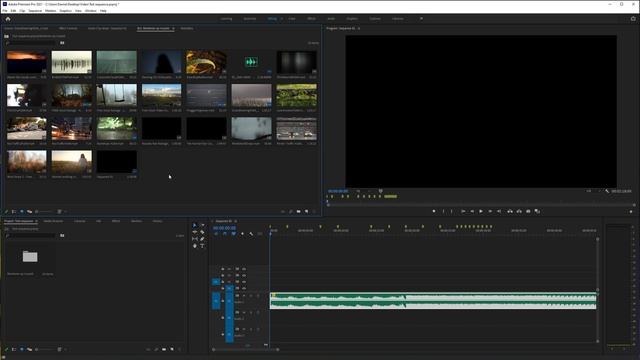The height and width of the screenshot is (360, 640).
Task: Open the File menu
Action: tap(5, 11)
